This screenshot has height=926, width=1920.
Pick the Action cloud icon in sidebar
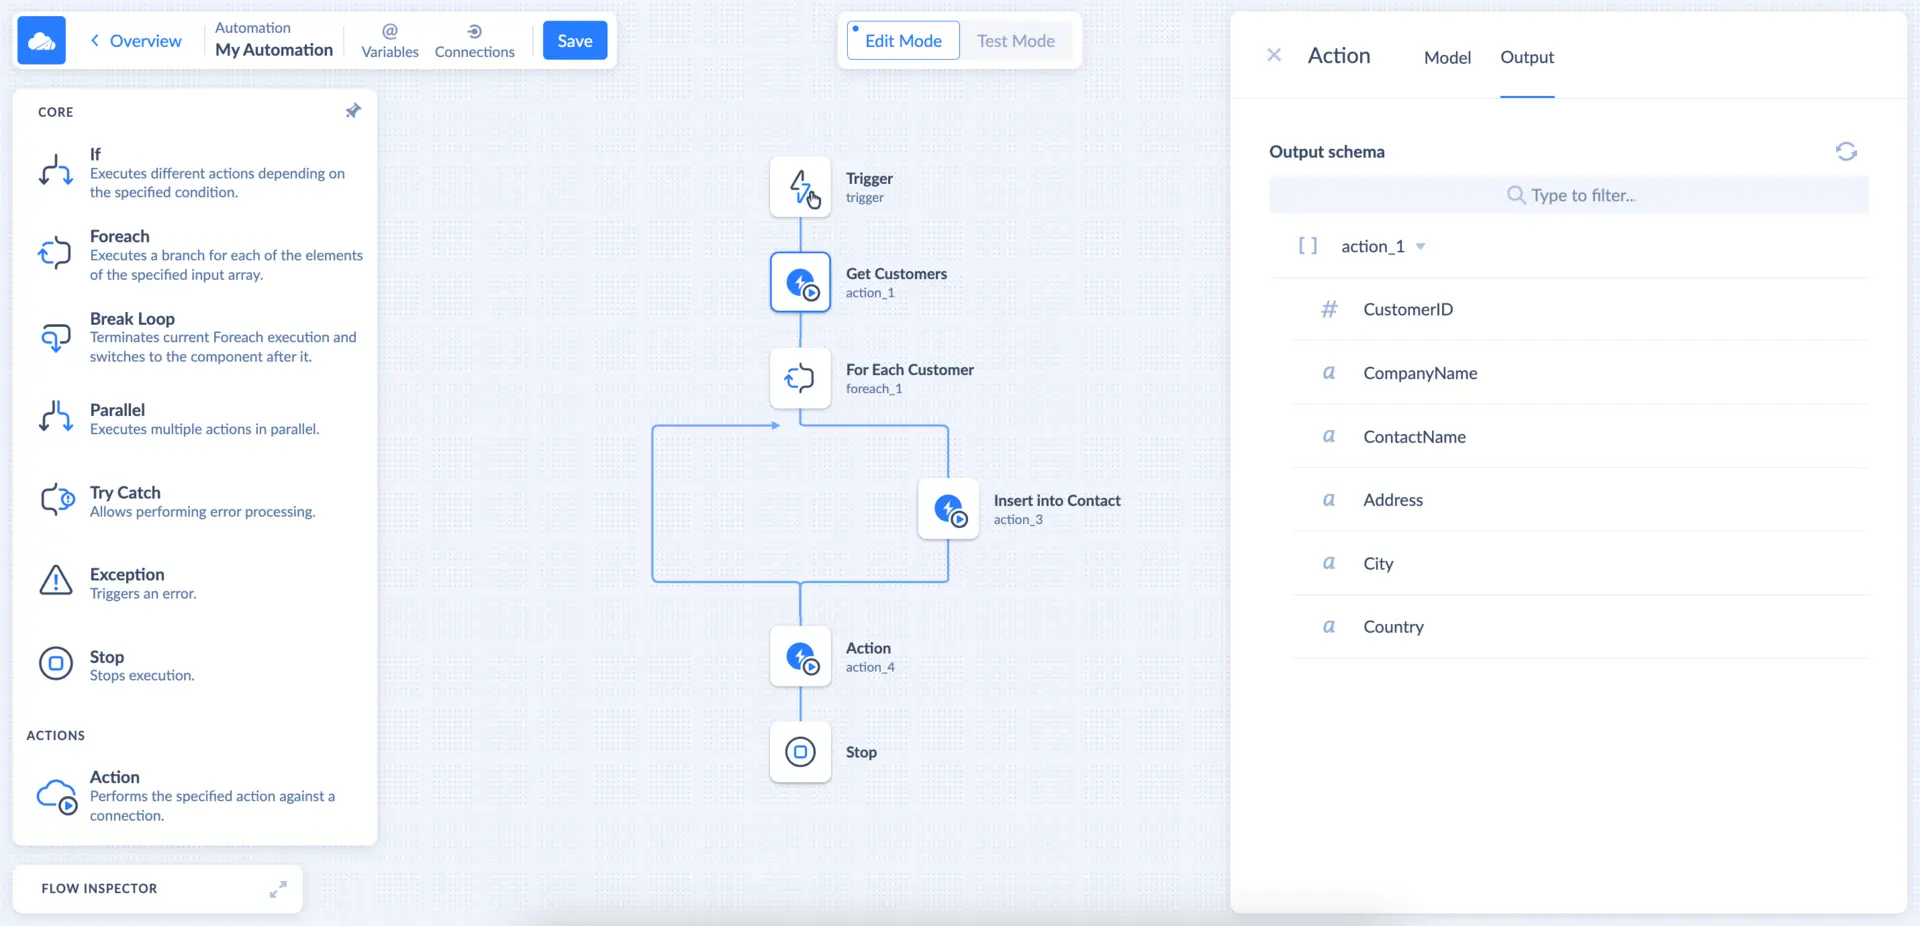[x=57, y=796]
